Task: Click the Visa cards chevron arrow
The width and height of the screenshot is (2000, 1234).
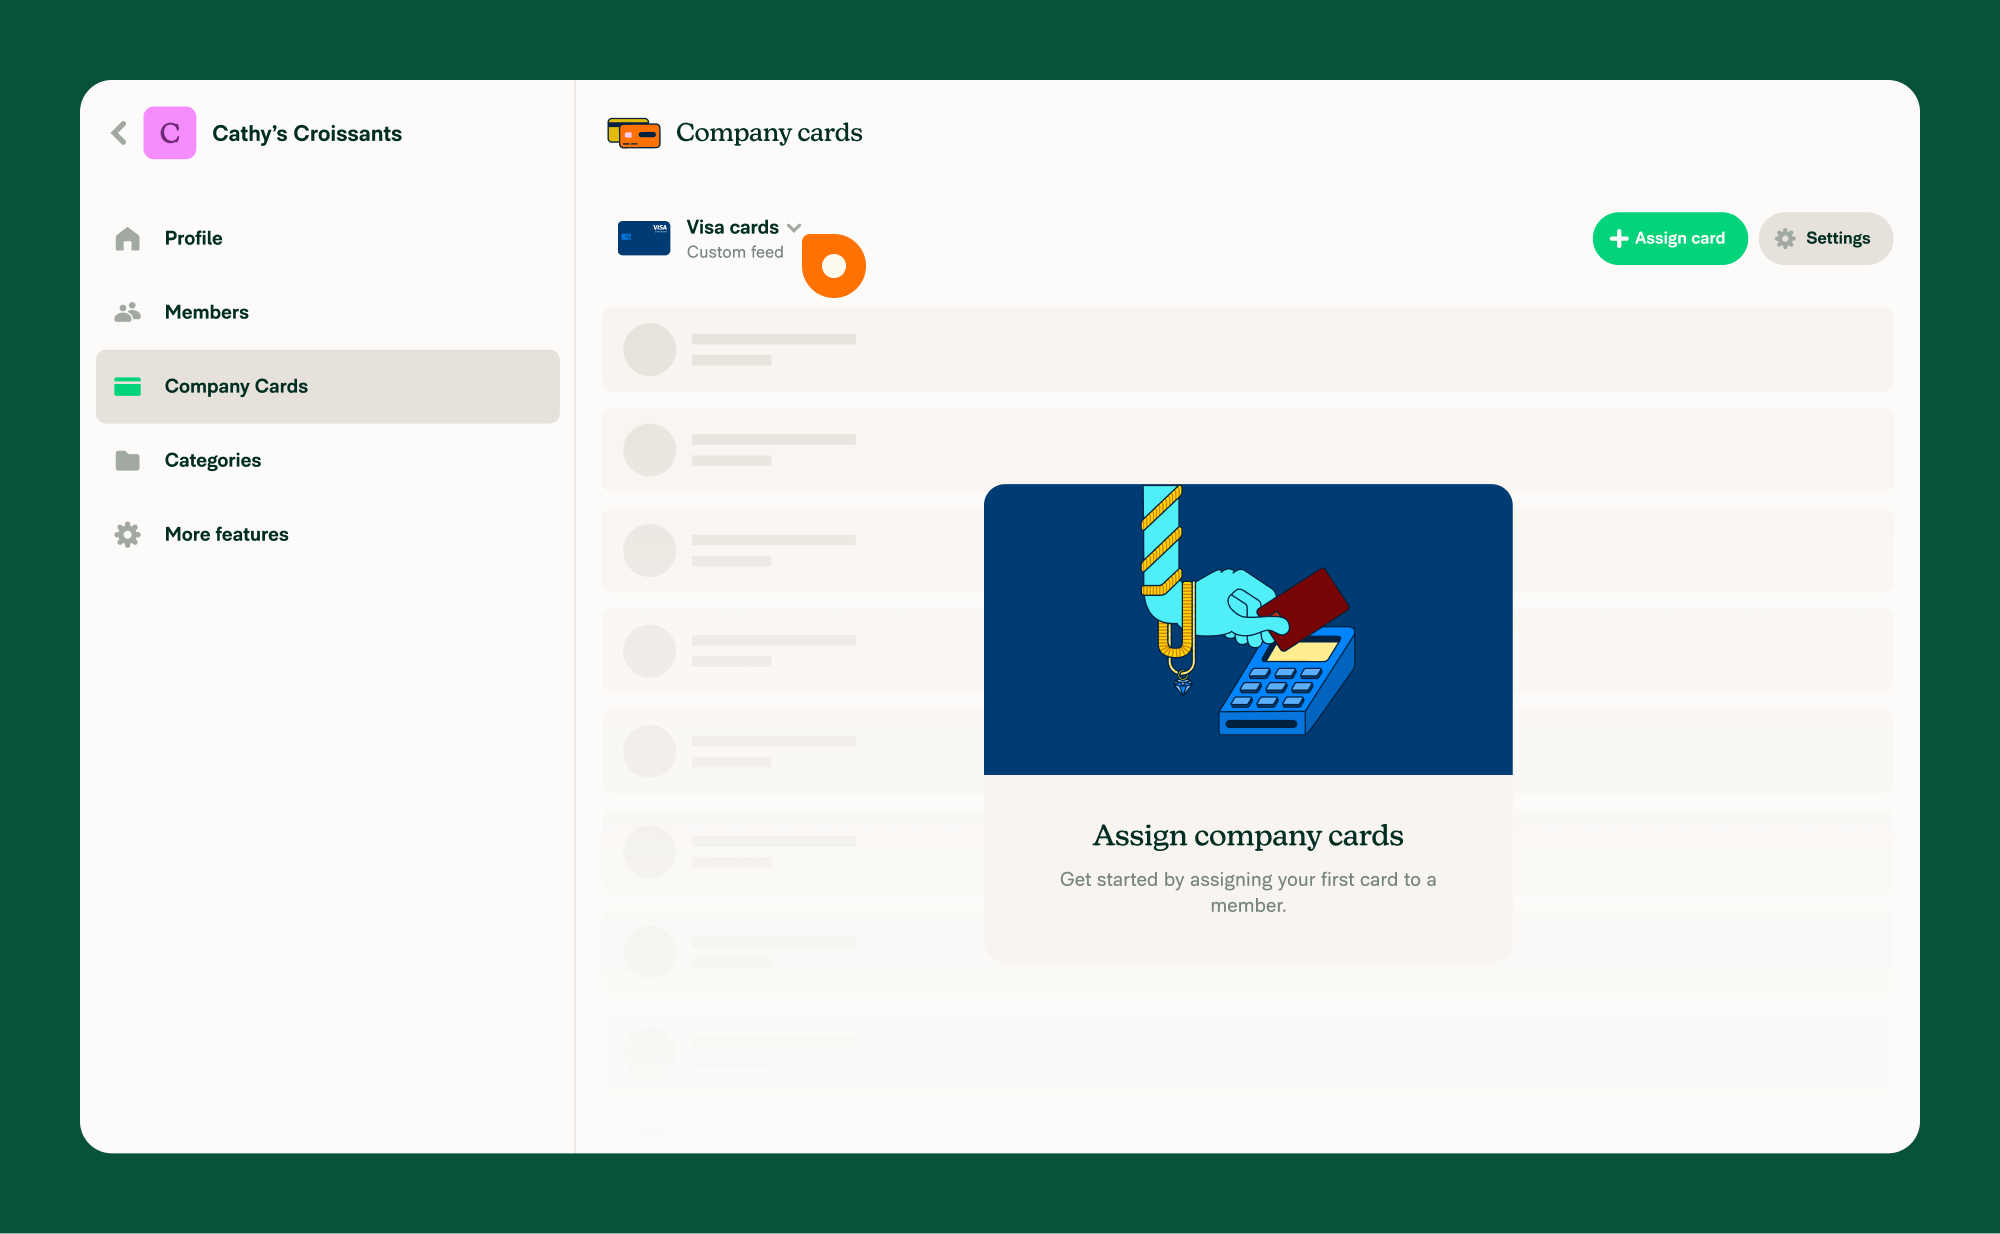Action: (794, 226)
